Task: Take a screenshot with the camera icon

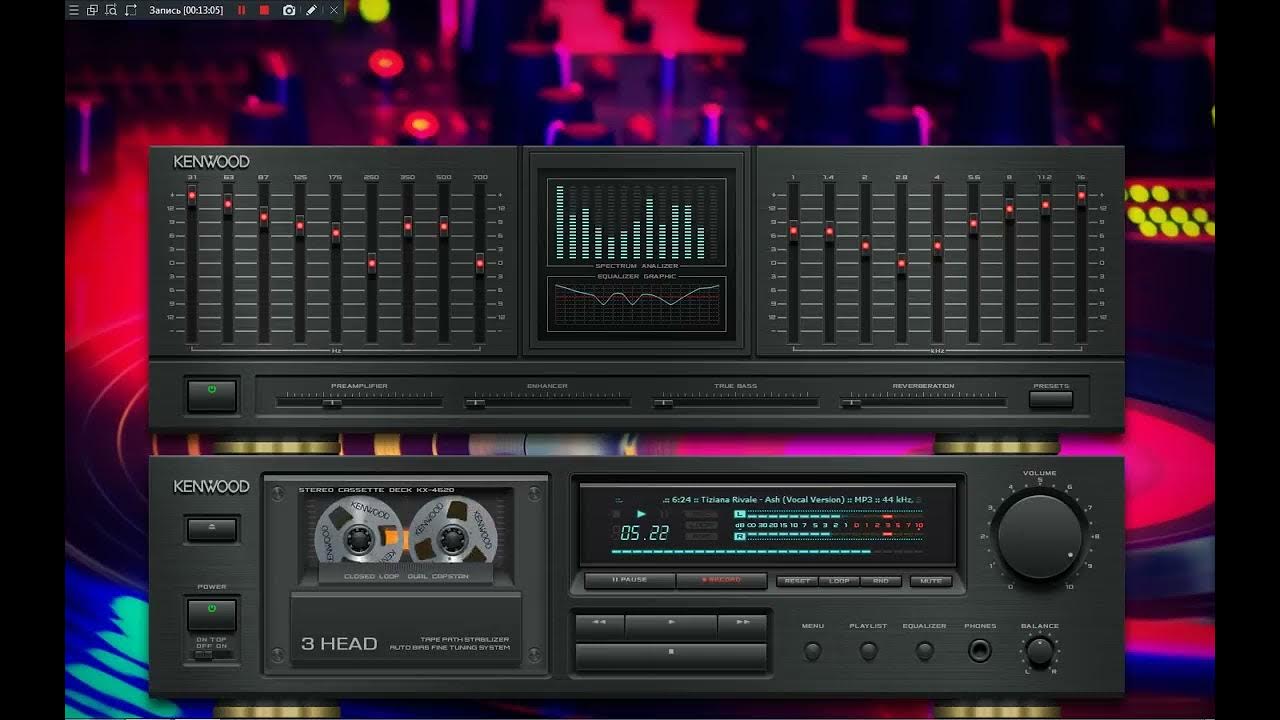Action: point(289,10)
